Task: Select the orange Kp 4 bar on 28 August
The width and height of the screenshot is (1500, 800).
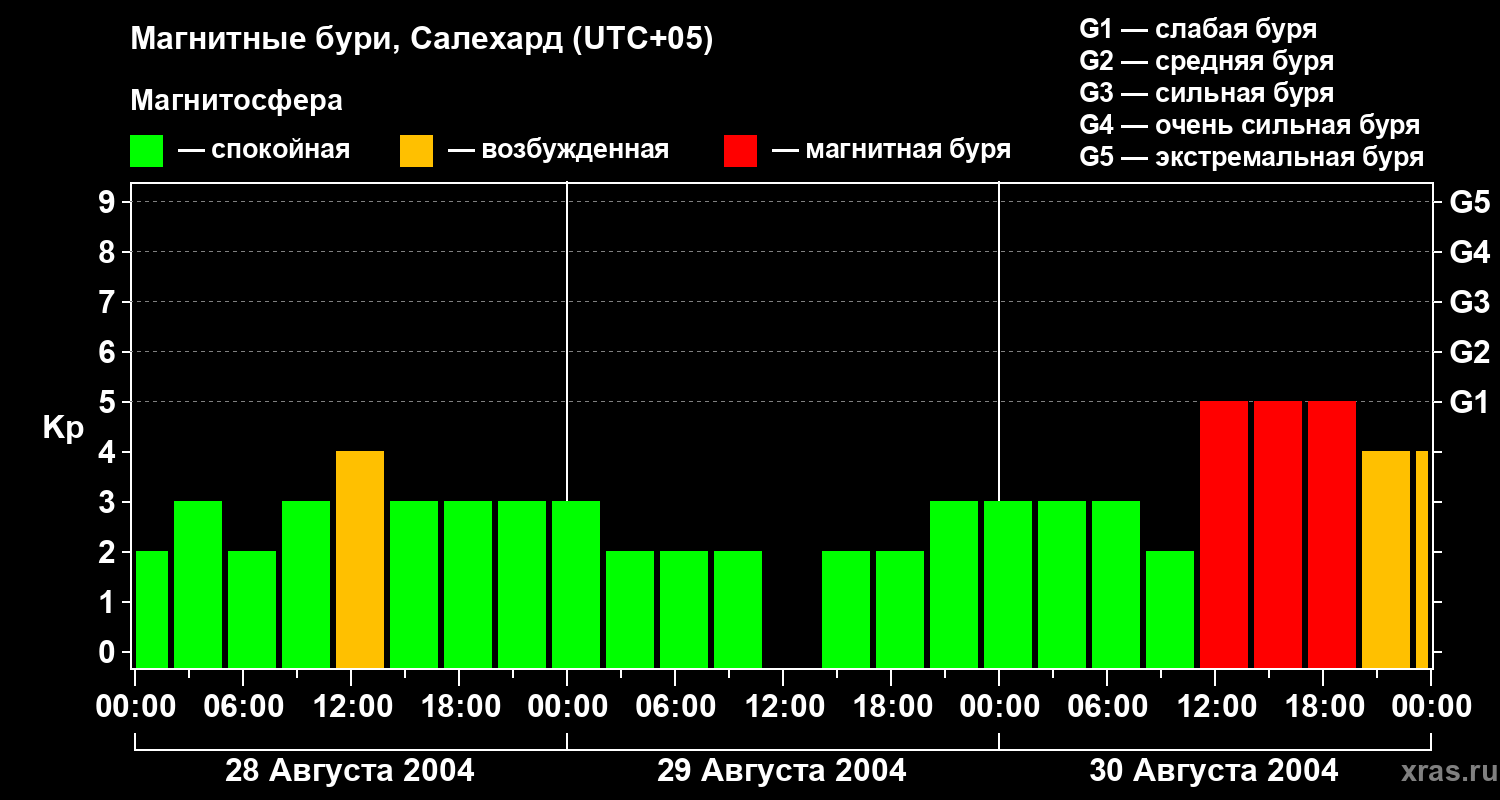Action: (x=360, y=560)
